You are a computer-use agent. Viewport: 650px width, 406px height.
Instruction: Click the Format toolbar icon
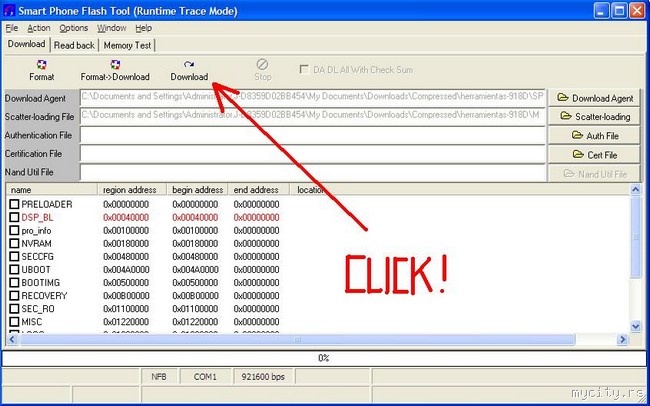pyautogui.click(x=41, y=70)
